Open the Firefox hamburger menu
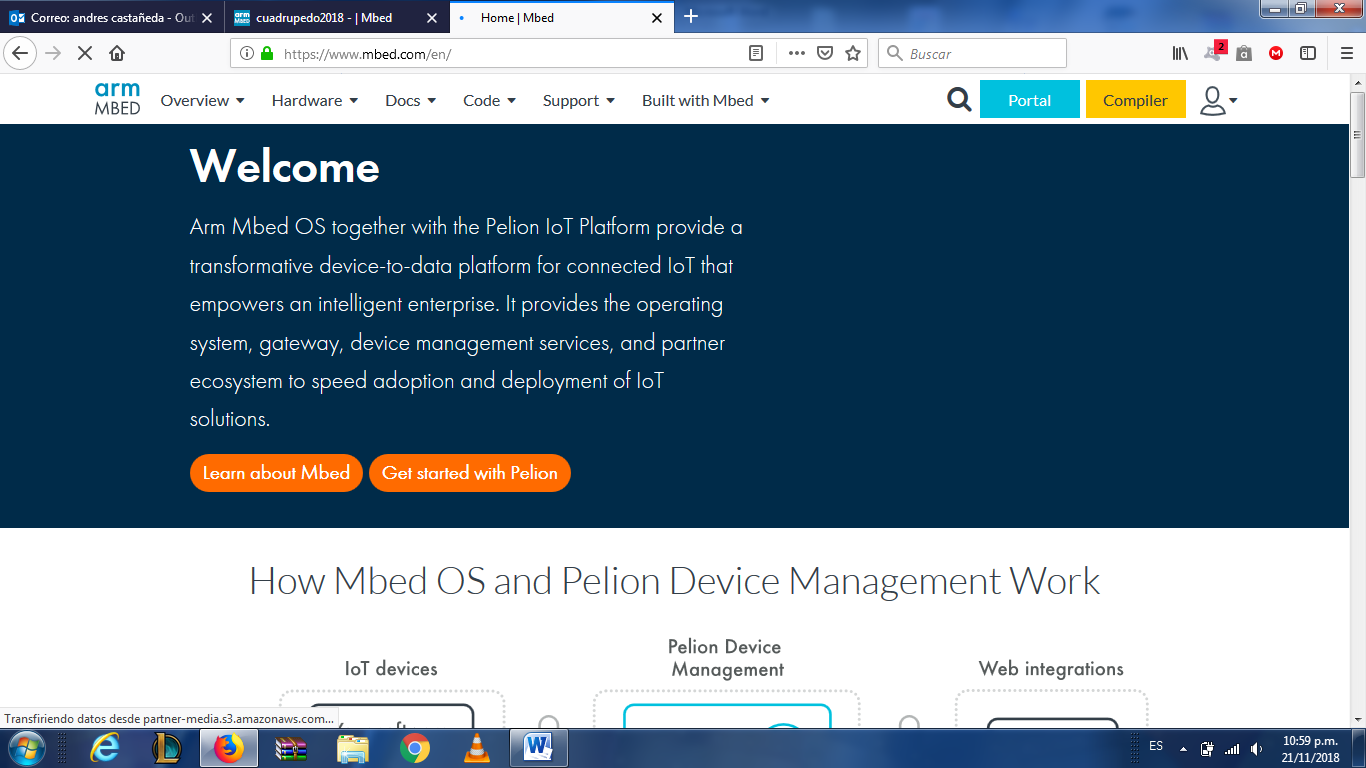The image size is (1366, 768). (1346, 54)
